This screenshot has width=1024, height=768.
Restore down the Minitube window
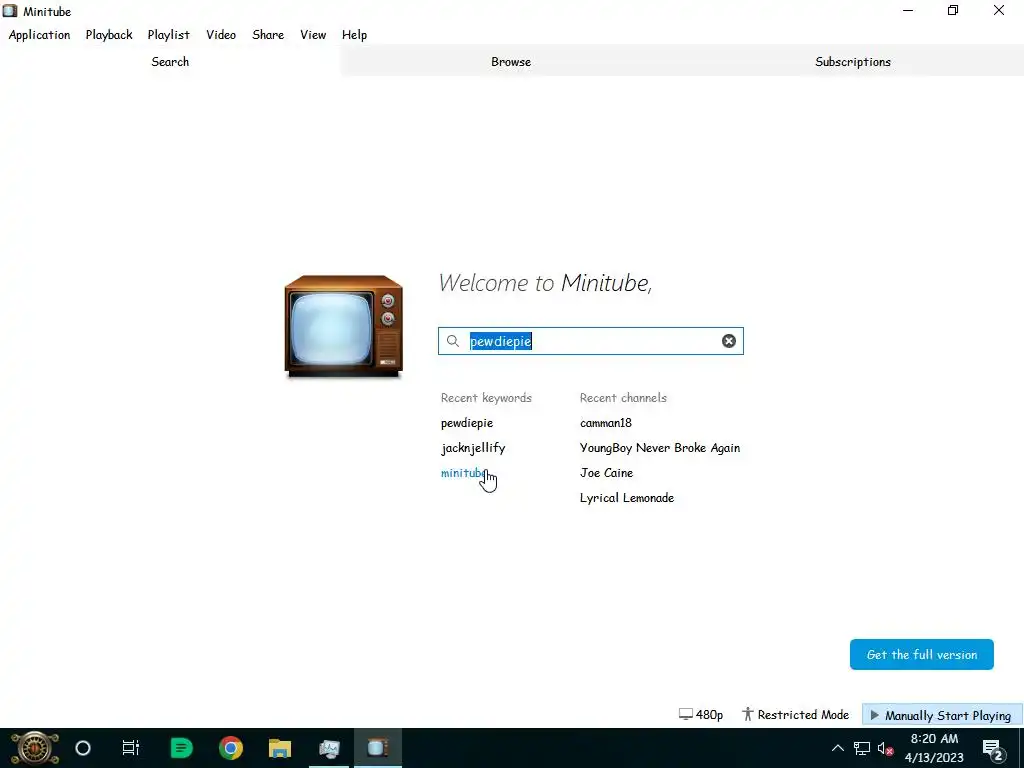[953, 10]
